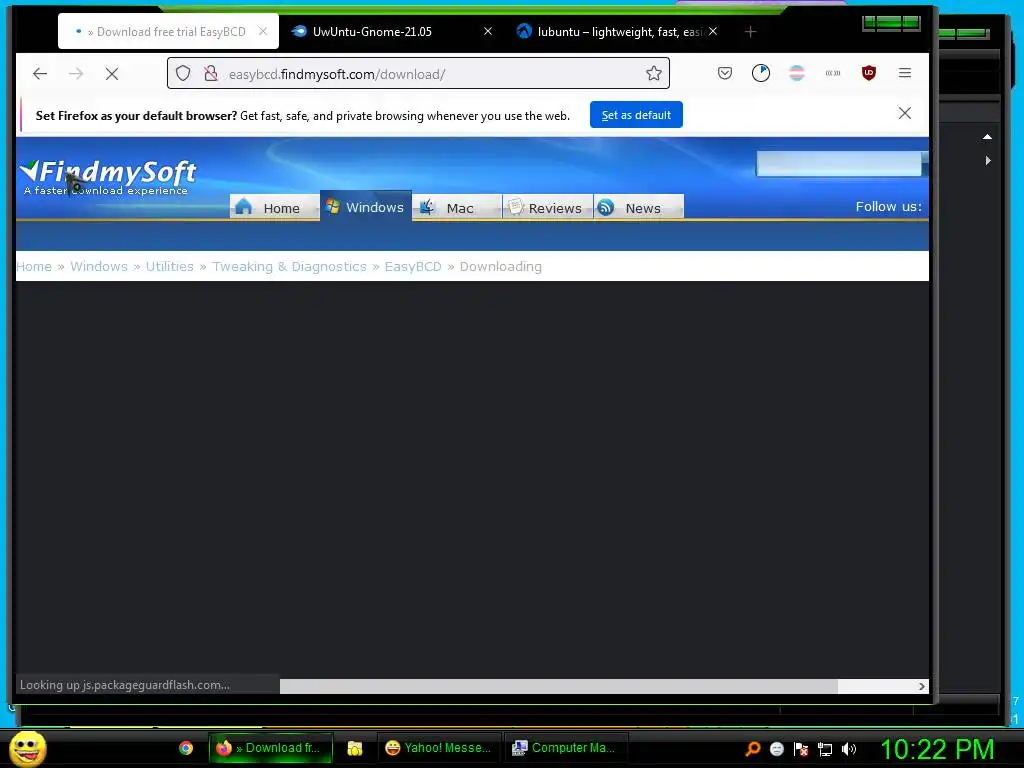This screenshot has height=768, width=1024.
Task: Click the Utilities breadcrumb link
Action: (169, 266)
